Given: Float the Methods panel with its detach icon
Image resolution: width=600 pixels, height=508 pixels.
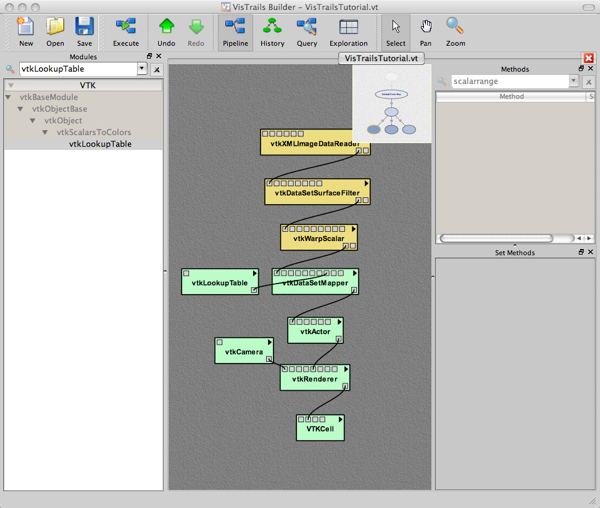Looking at the screenshot, I should point(581,68).
